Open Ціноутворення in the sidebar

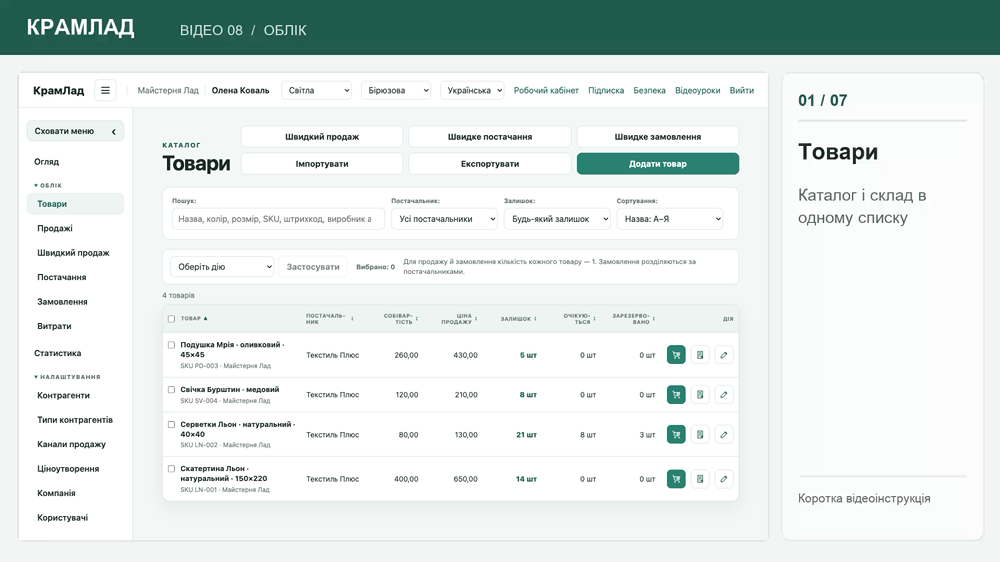pos(68,469)
